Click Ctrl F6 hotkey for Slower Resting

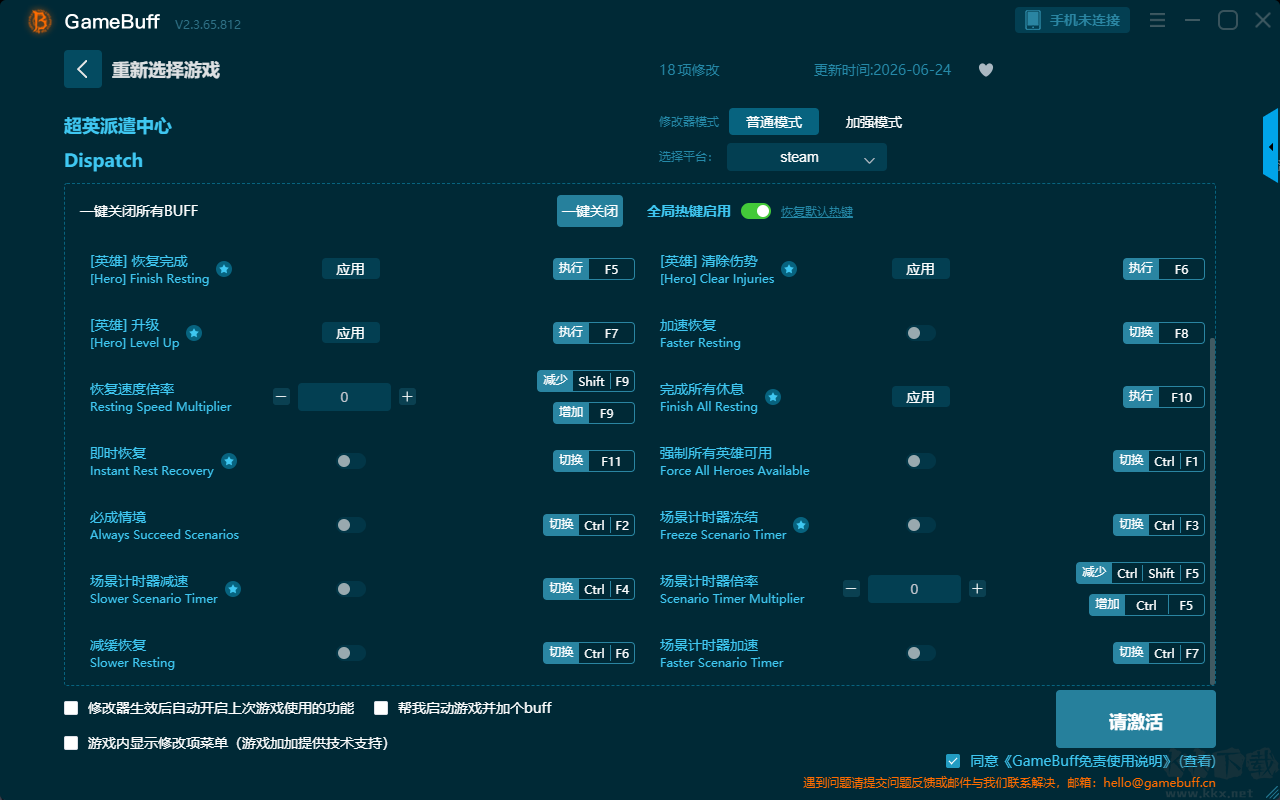pyautogui.click(x=589, y=653)
